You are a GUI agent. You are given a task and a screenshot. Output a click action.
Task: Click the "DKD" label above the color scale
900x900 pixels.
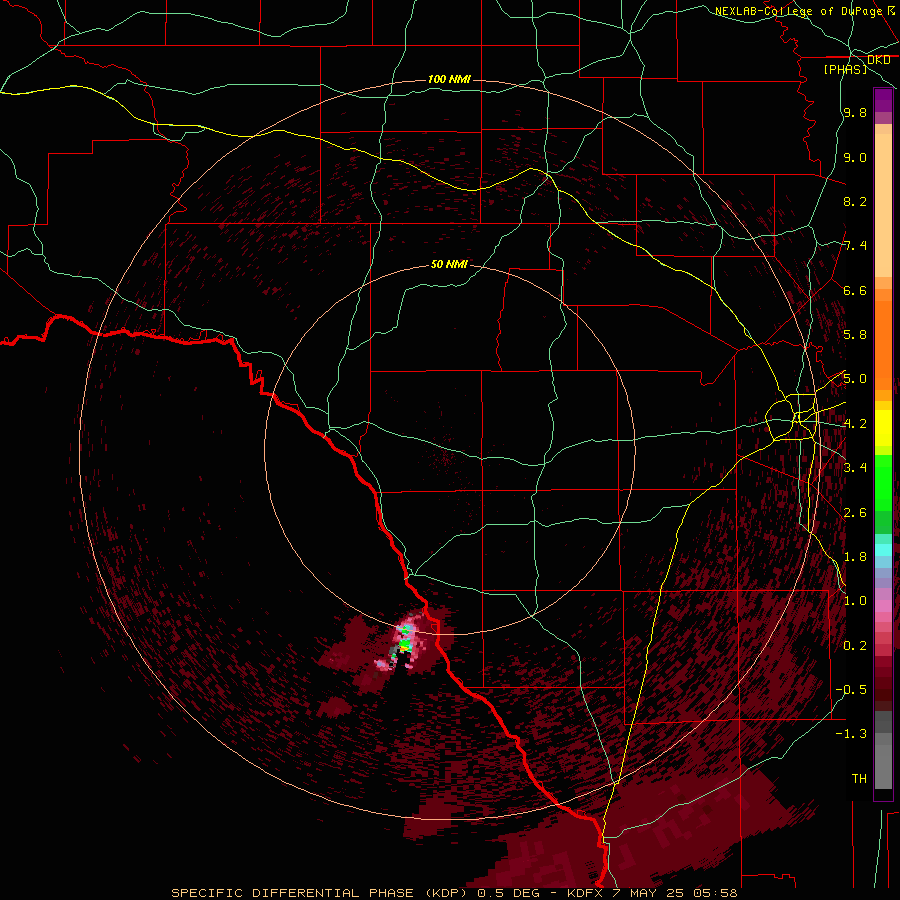click(879, 60)
